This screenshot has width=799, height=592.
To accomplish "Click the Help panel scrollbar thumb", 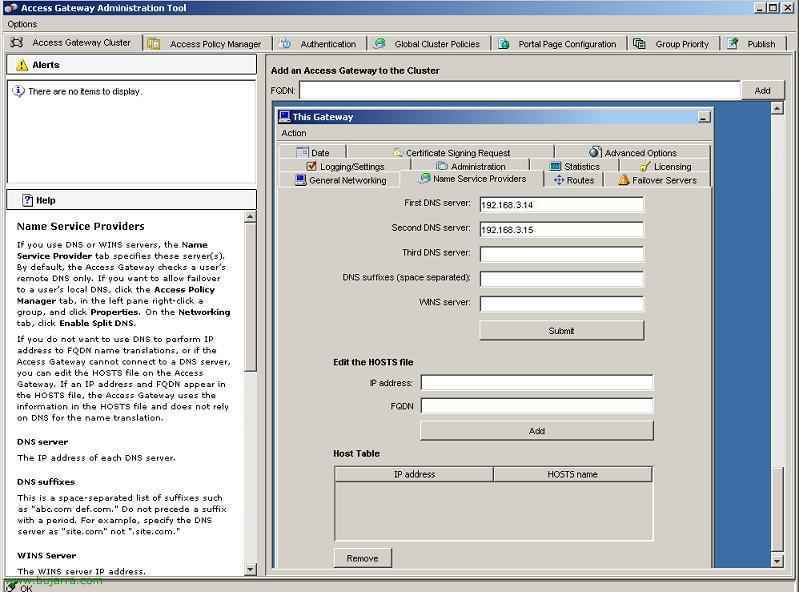I will coord(250,297).
